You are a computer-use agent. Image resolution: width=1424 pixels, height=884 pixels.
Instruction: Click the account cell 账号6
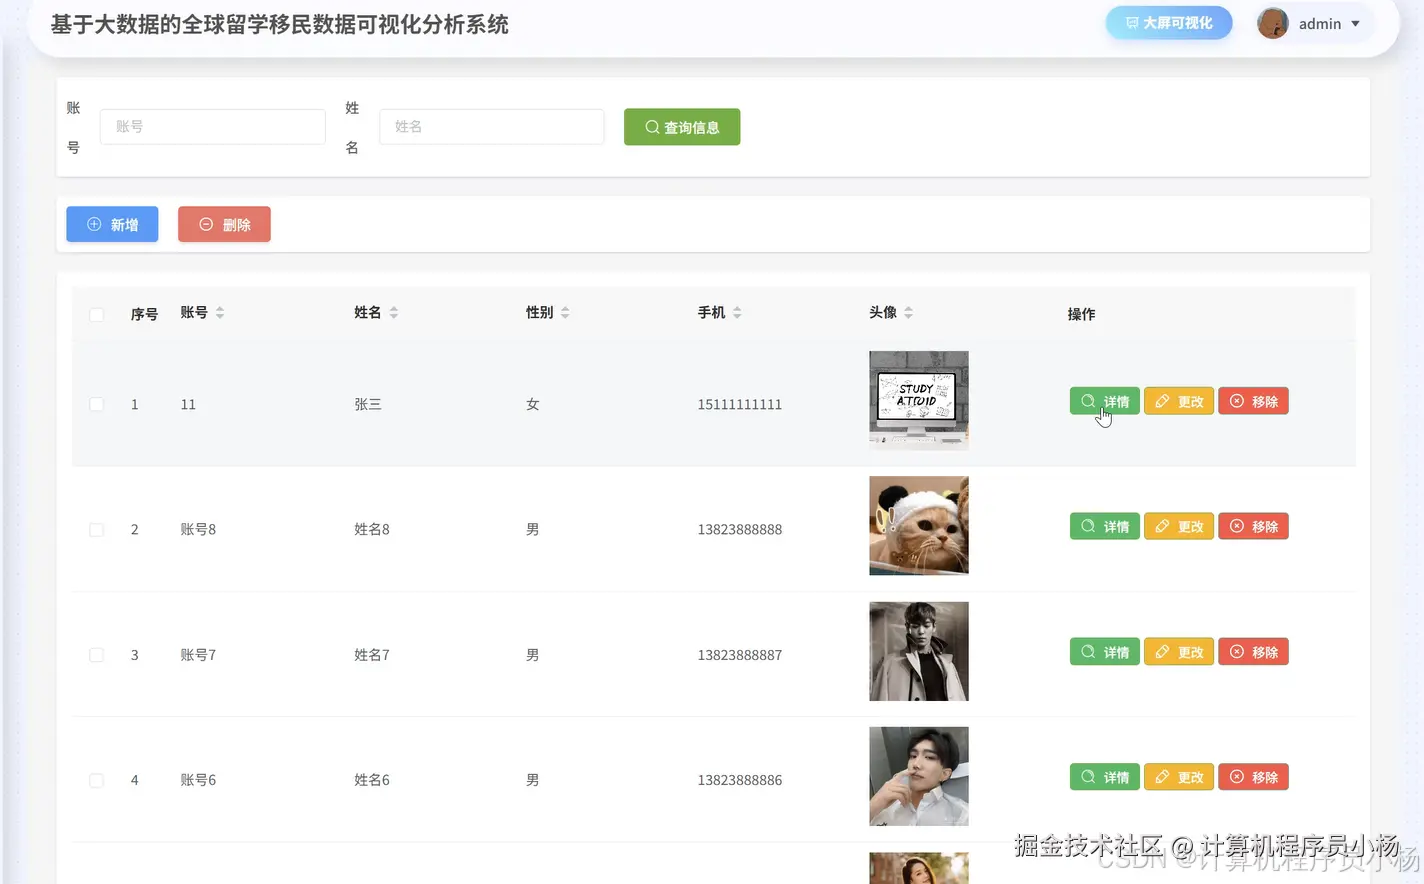198,780
